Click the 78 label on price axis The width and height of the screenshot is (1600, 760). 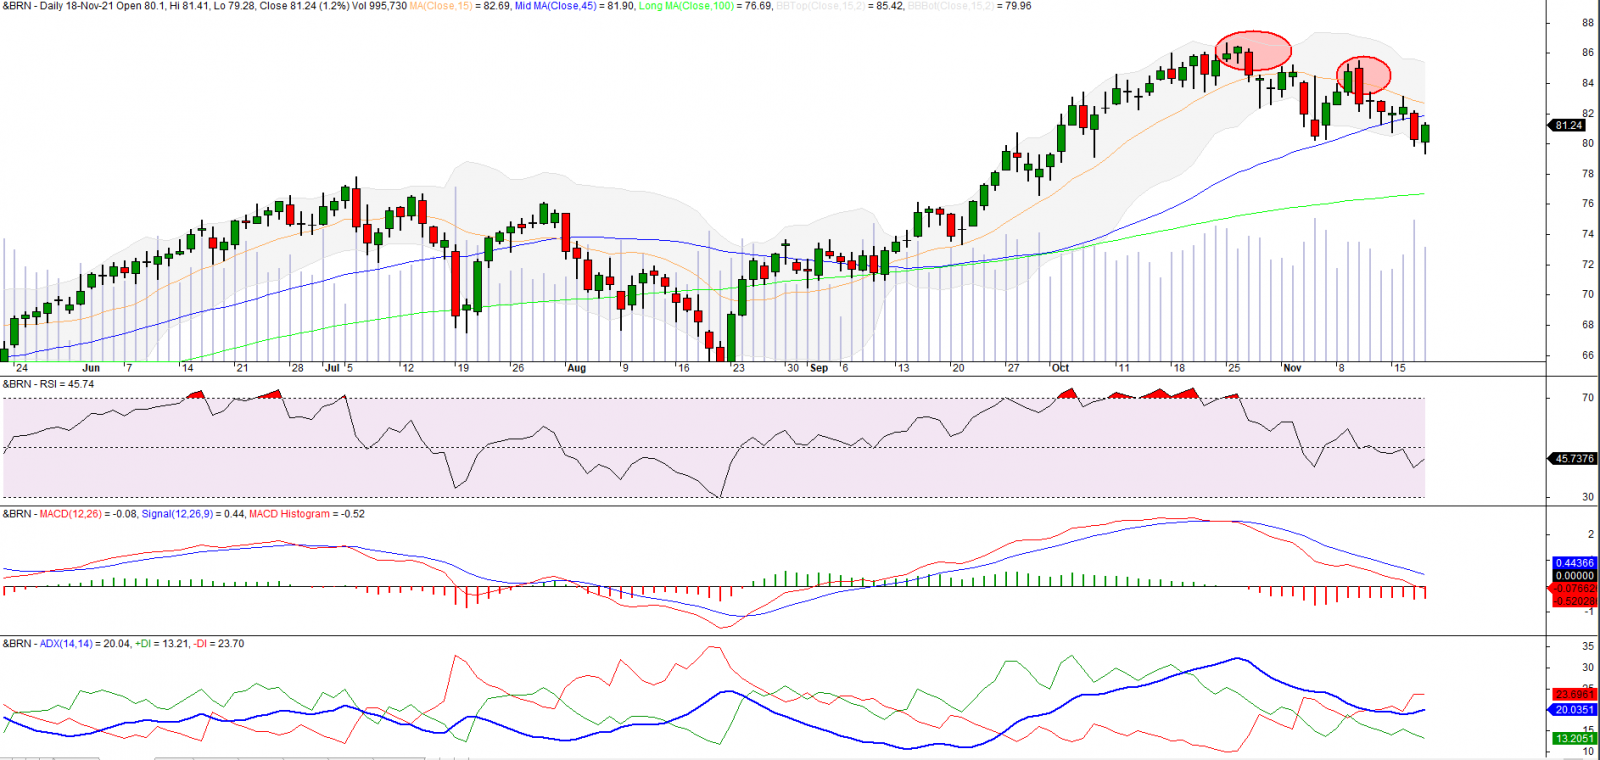[x=1588, y=174]
